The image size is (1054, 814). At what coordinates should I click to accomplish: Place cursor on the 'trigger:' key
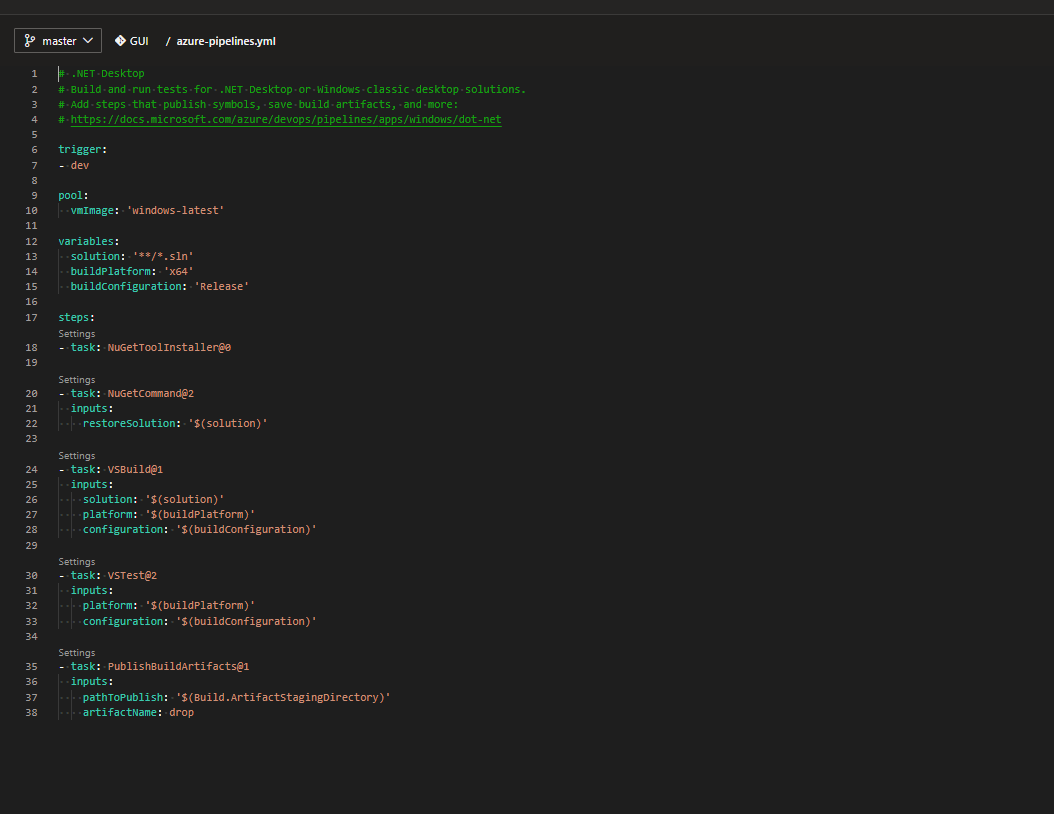click(x=82, y=149)
